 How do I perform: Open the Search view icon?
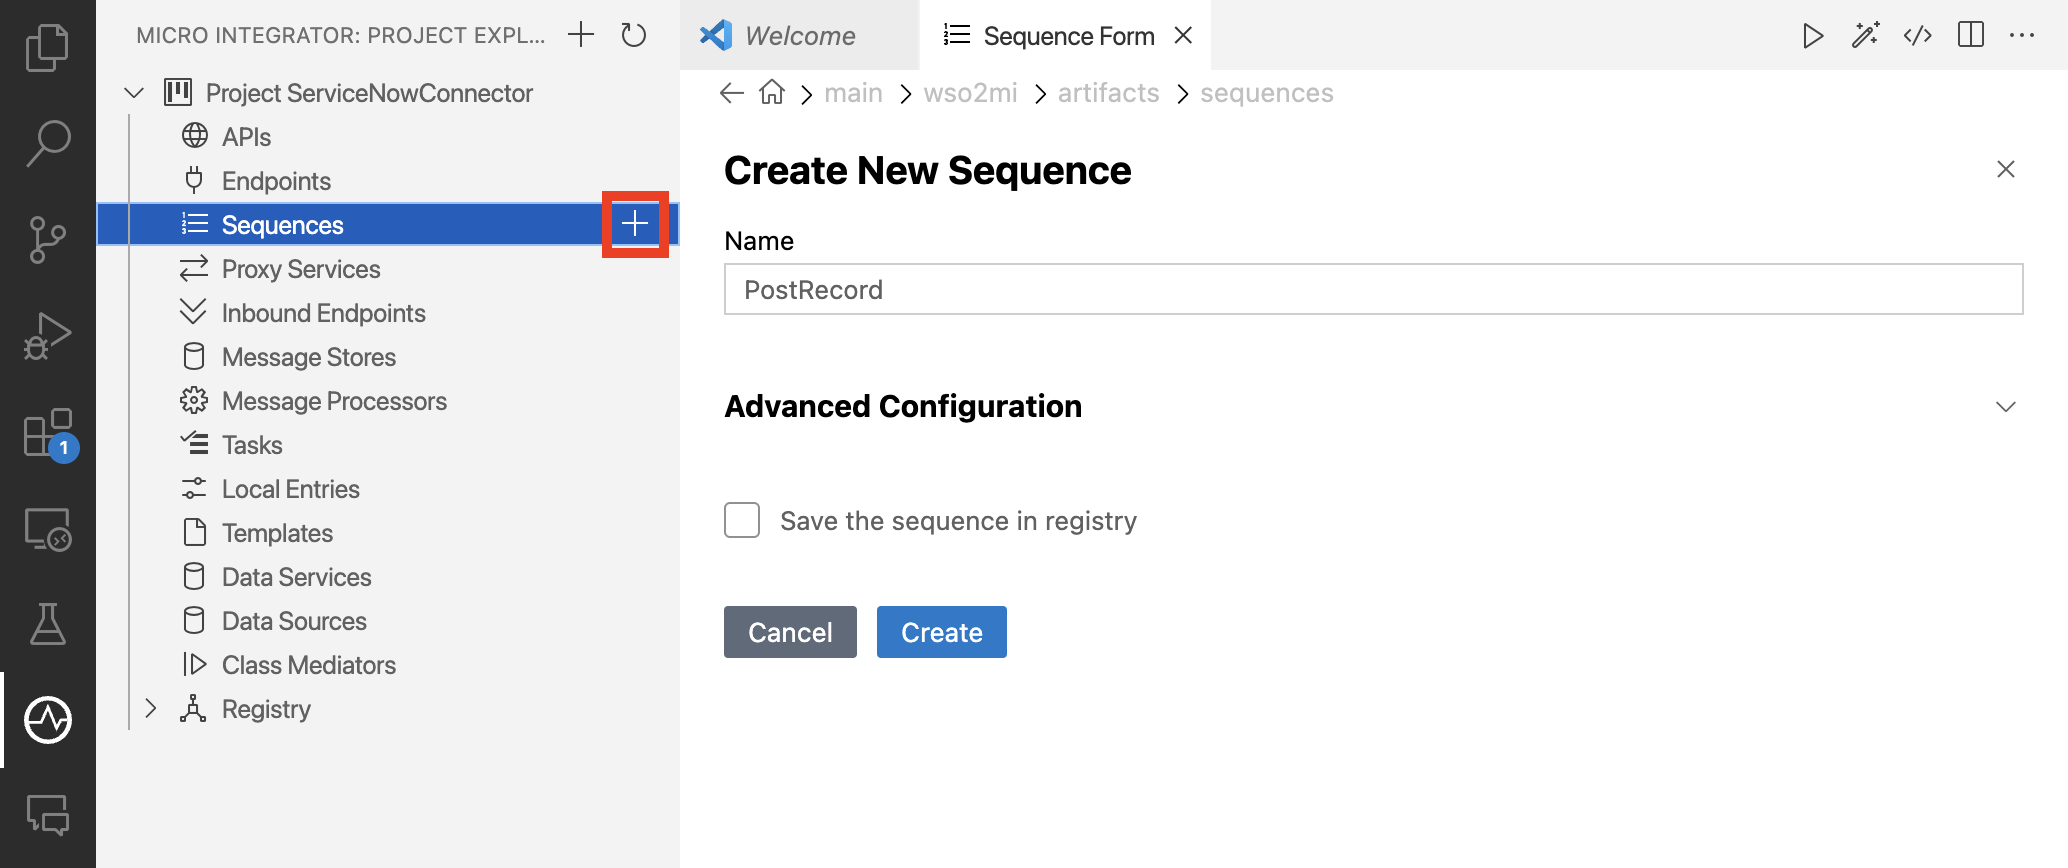[x=47, y=143]
